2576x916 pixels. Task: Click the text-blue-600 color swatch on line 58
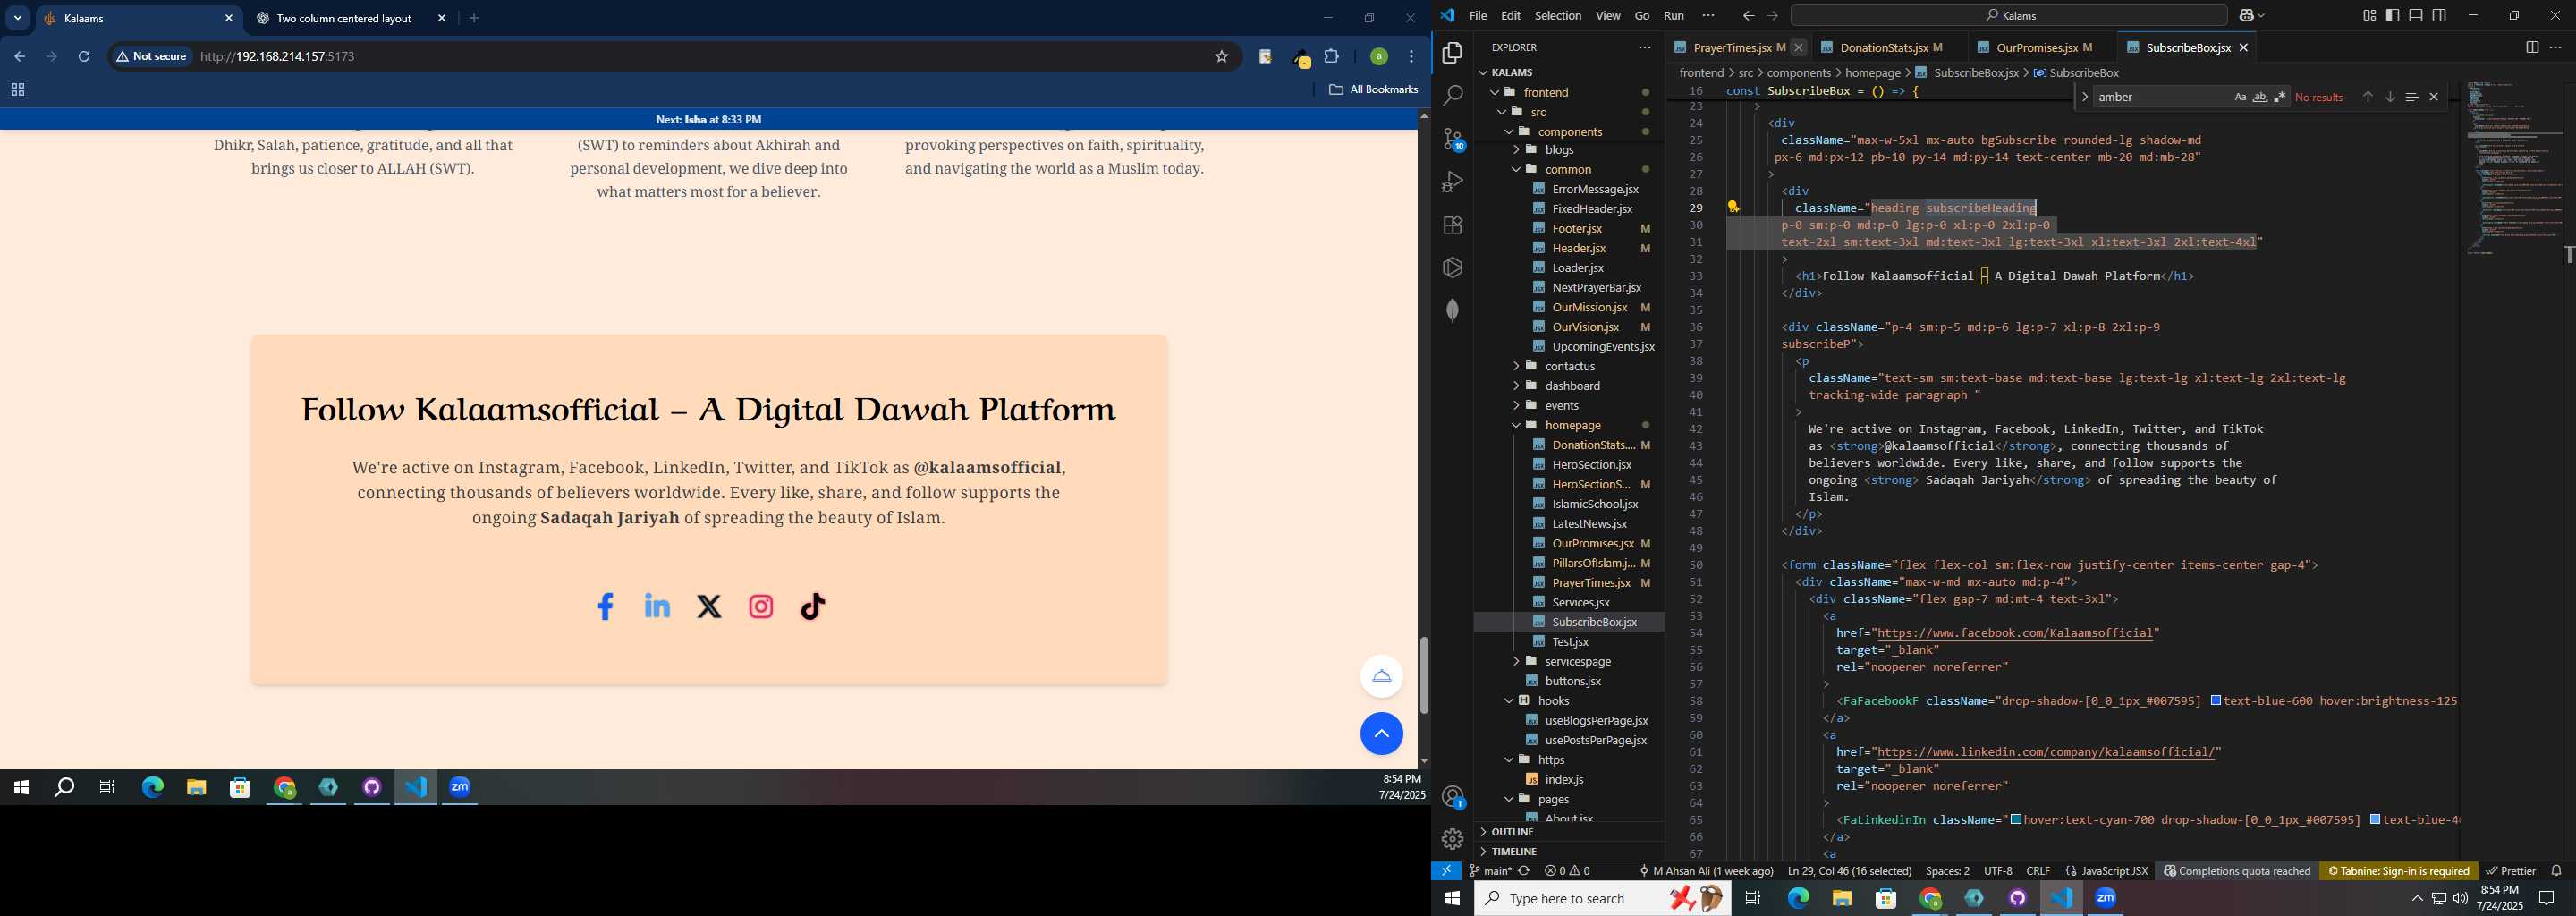[x=2216, y=701]
